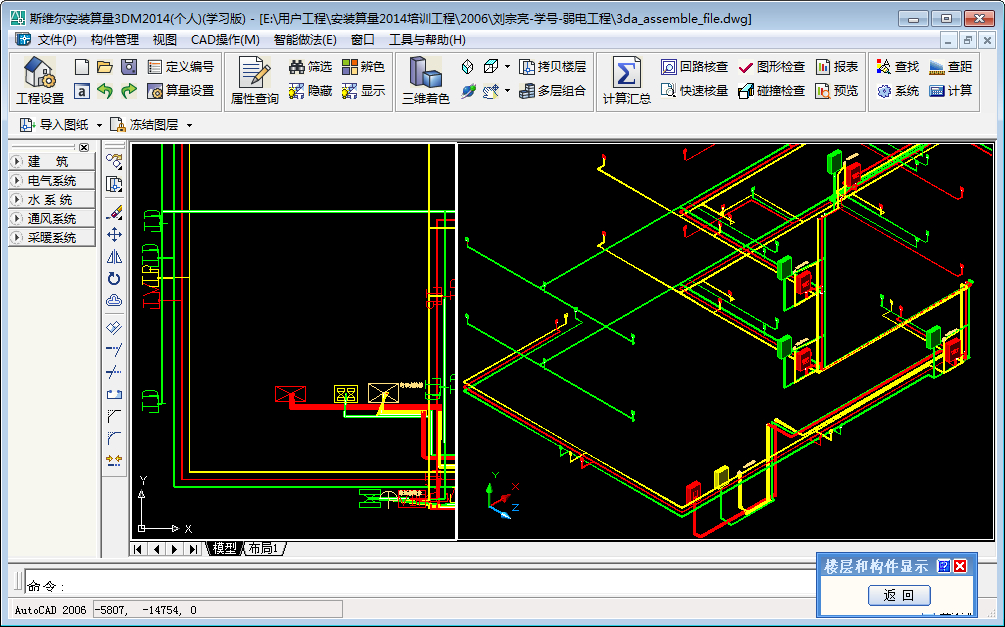The height and width of the screenshot is (627, 1005).
Task: Expand the 电气系统 category
Action: click(52, 181)
